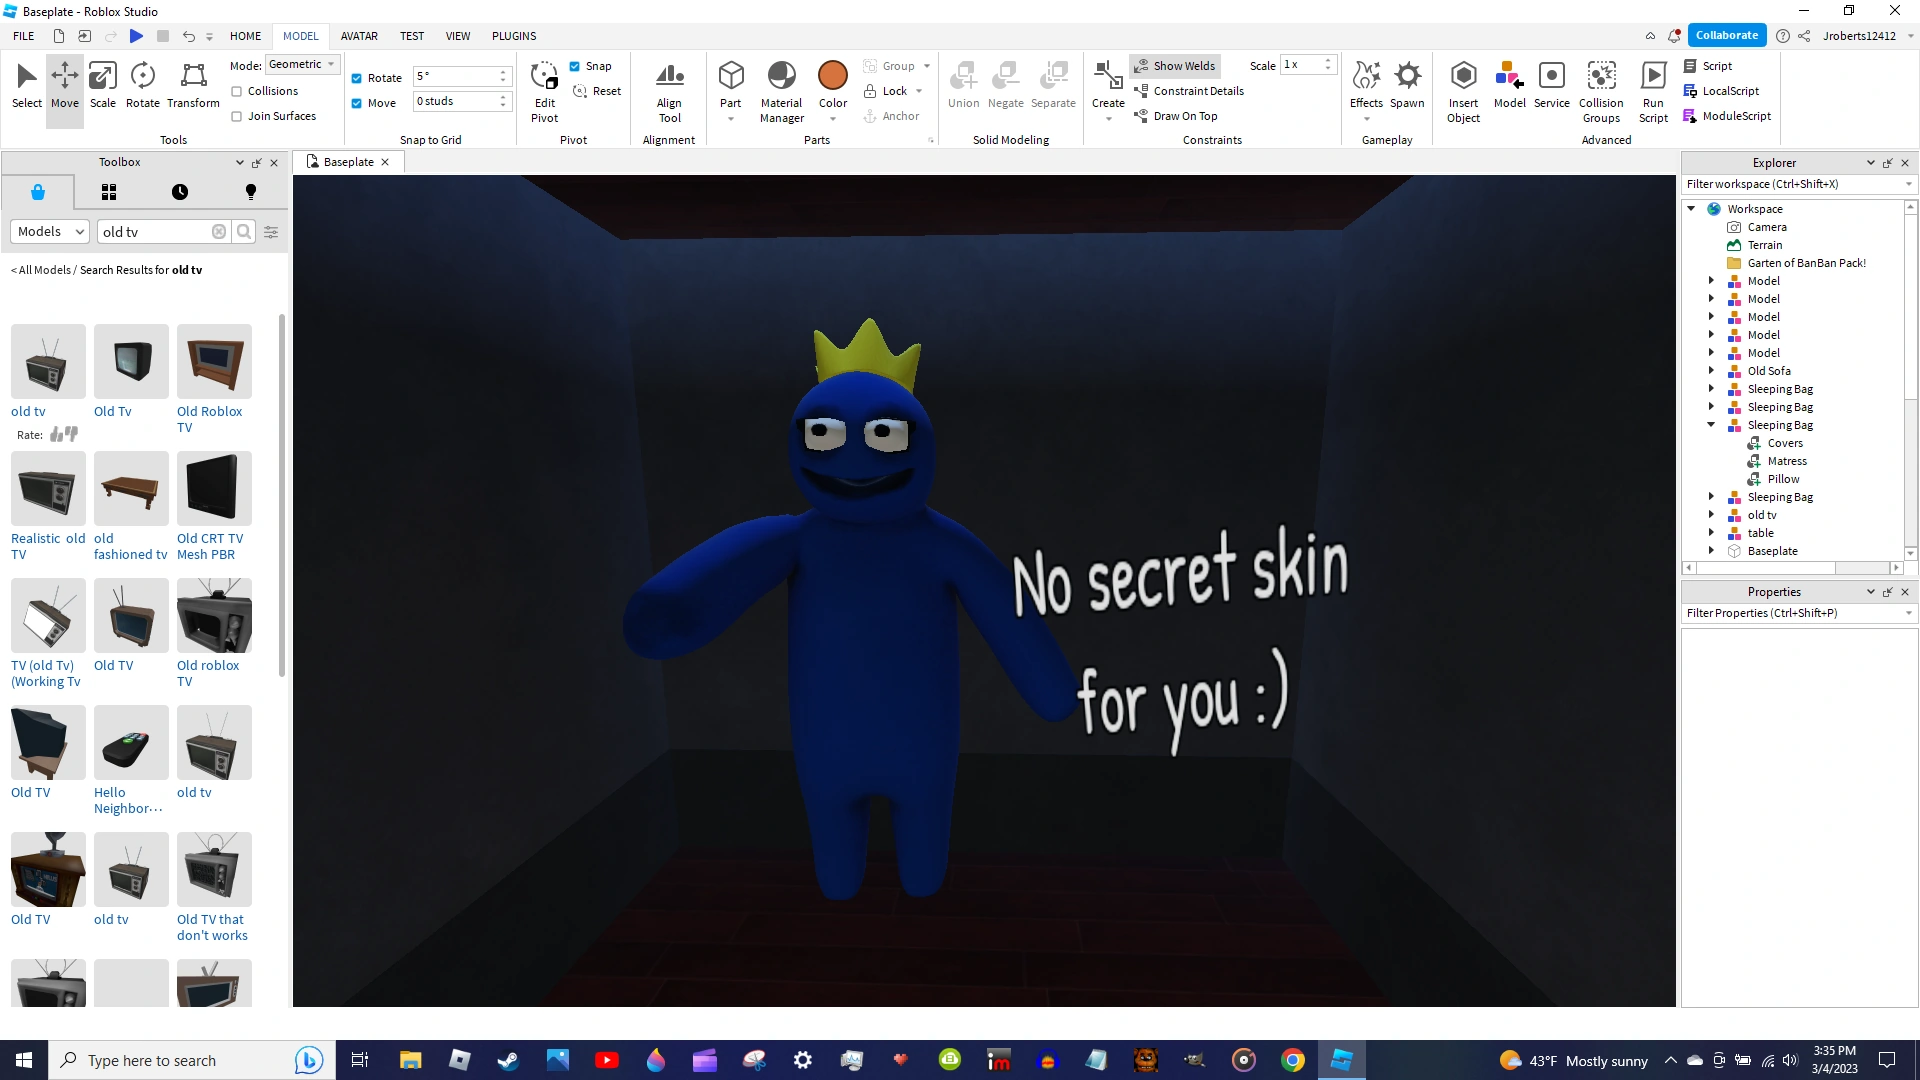Screen dimensions: 1920x1080
Task: Enable the Join Surfaces option
Action: 239,116
